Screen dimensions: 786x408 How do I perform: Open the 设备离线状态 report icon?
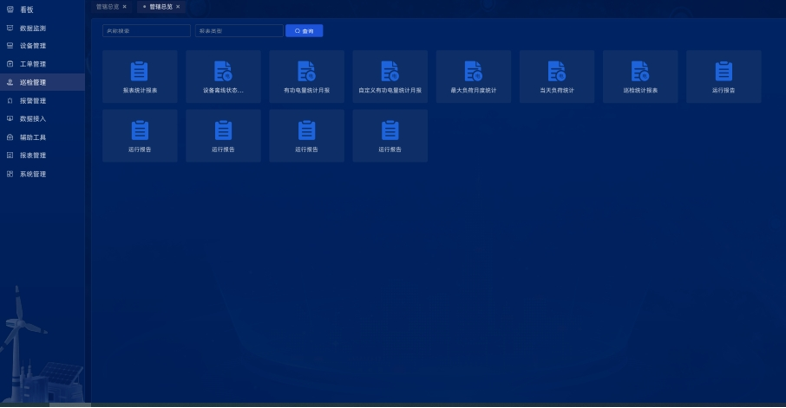tap(223, 71)
